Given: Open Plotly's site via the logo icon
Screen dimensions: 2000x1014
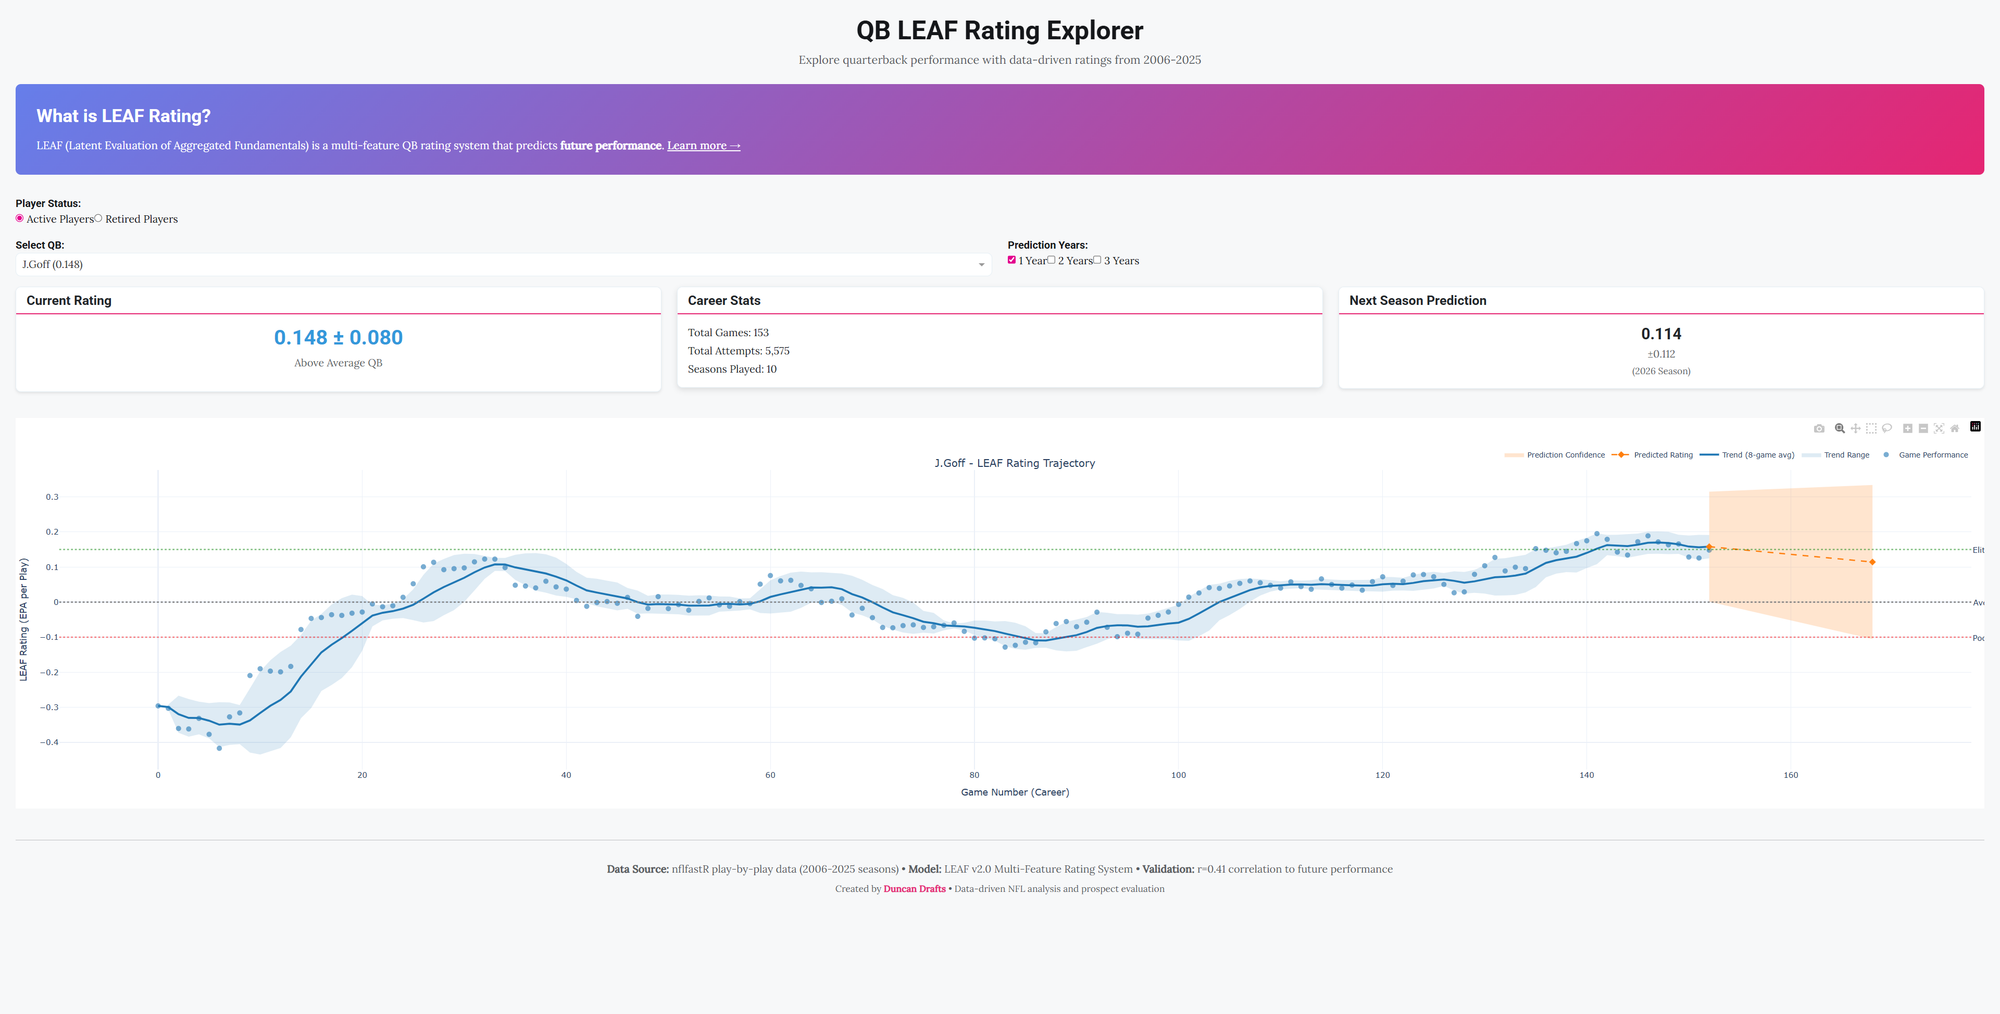Looking at the screenshot, I should coord(1976,428).
